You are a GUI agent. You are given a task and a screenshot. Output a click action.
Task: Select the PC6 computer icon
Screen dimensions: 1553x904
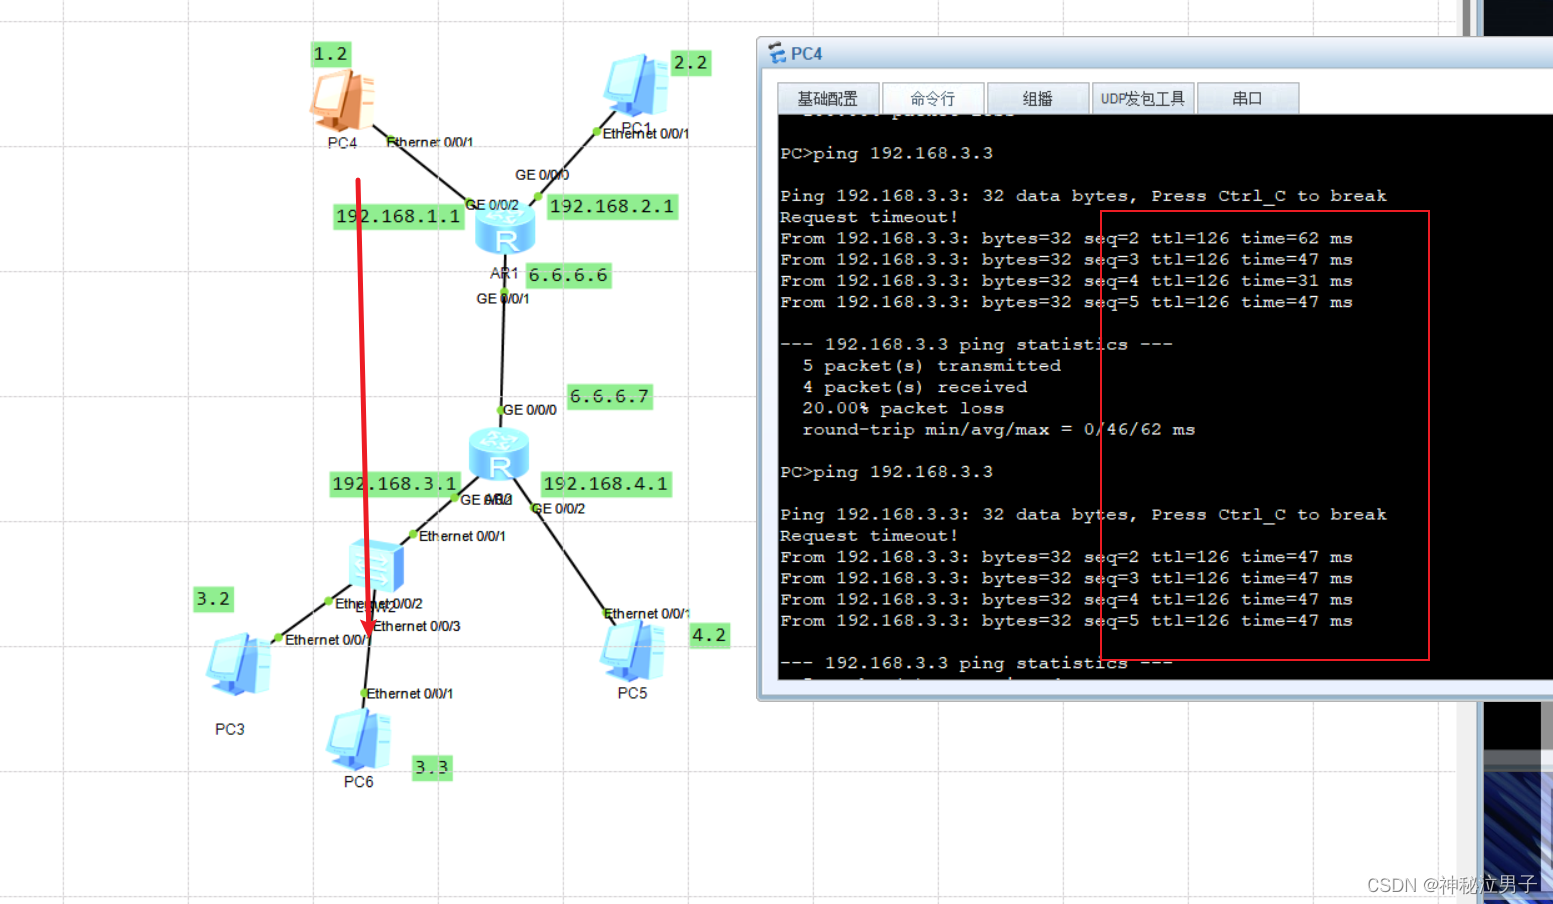359,740
